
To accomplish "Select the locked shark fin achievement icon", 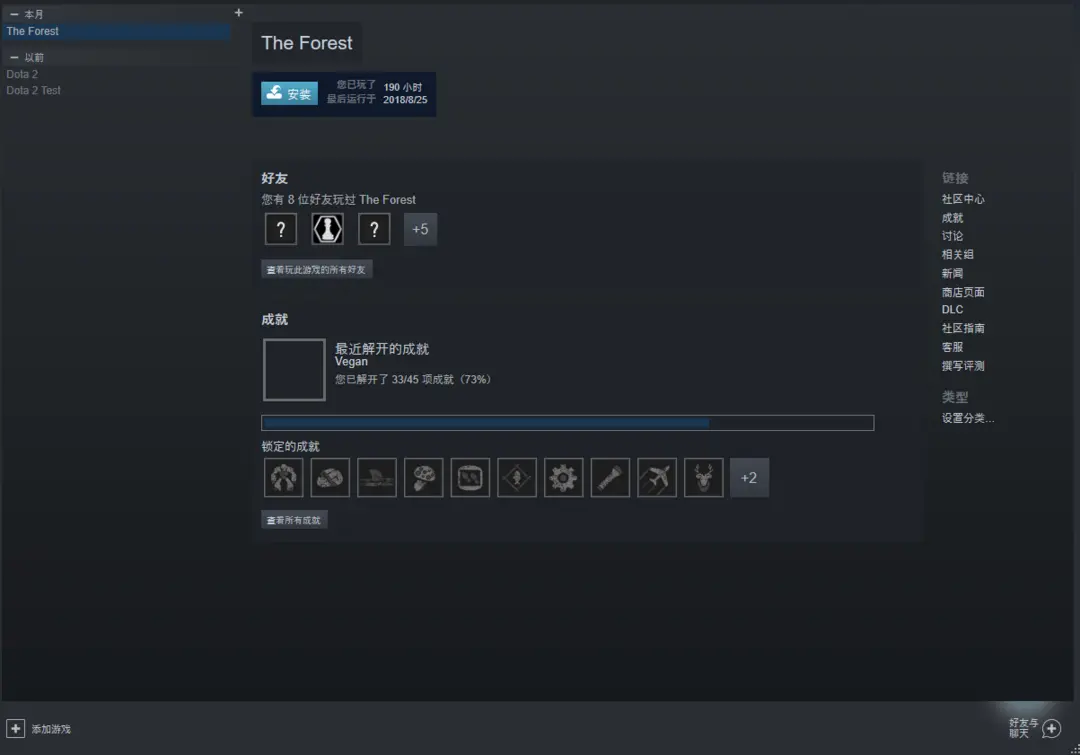I will click(x=377, y=477).
